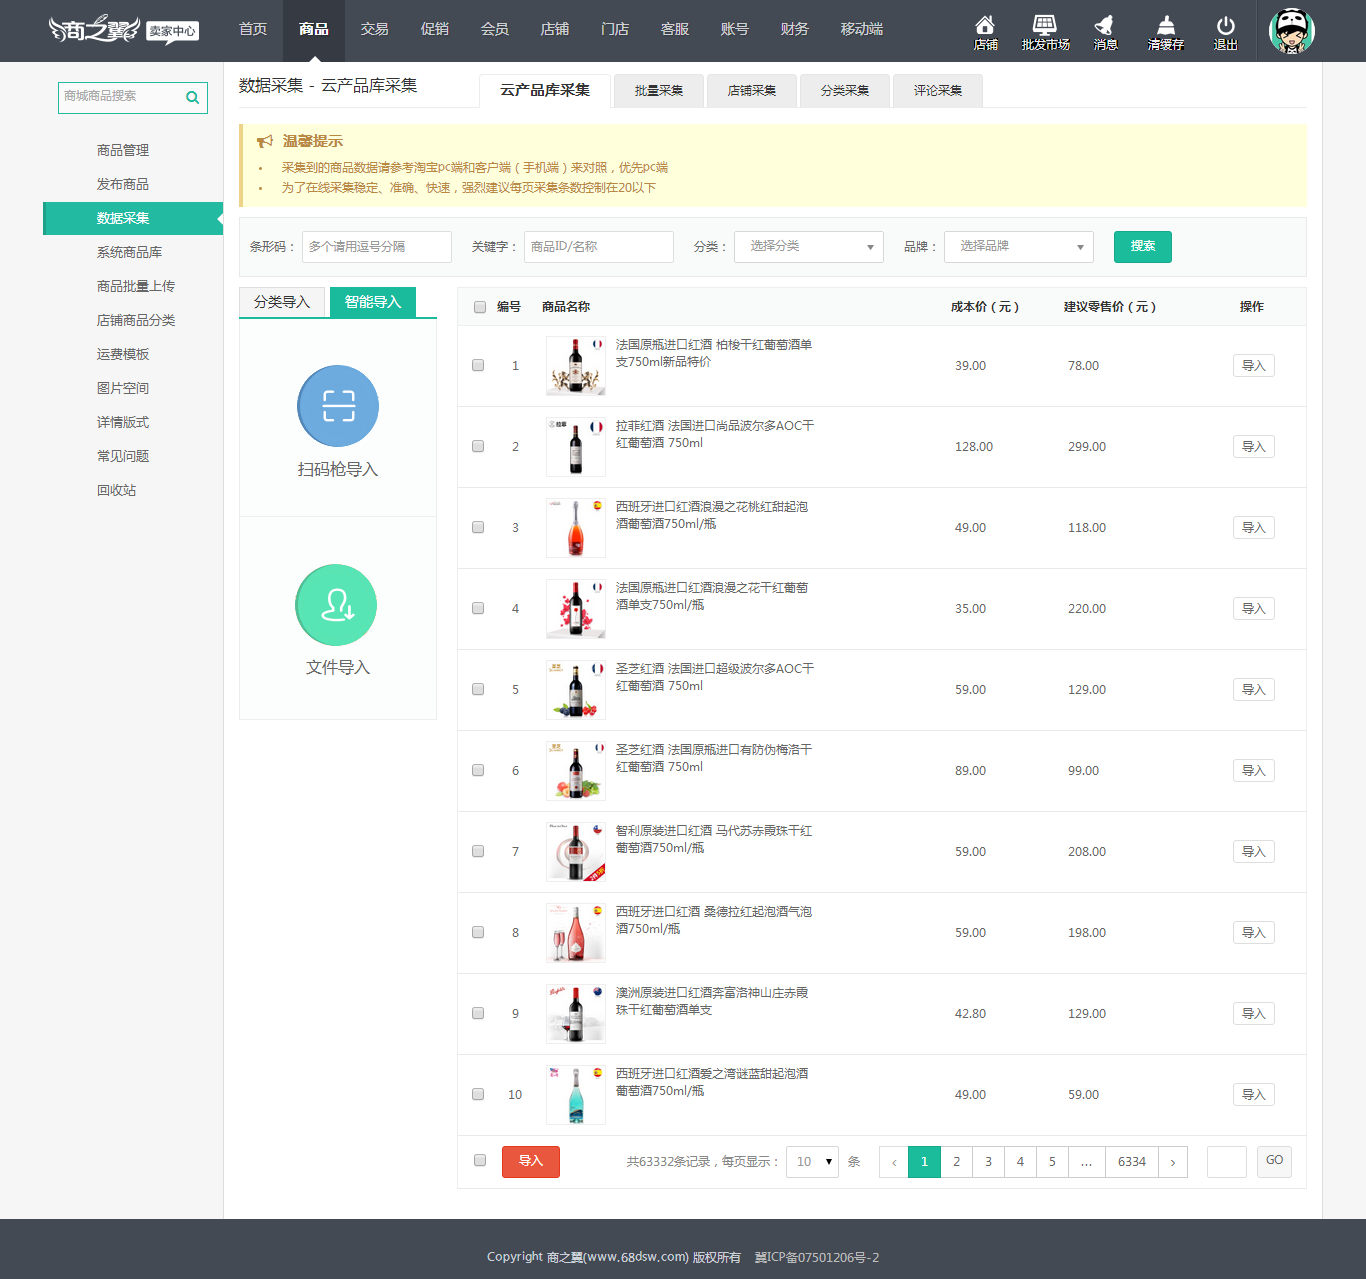This screenshot has width=1366, height=1279.
Task: Click 导入 button for product row 1
Action: pos(1254,366)
